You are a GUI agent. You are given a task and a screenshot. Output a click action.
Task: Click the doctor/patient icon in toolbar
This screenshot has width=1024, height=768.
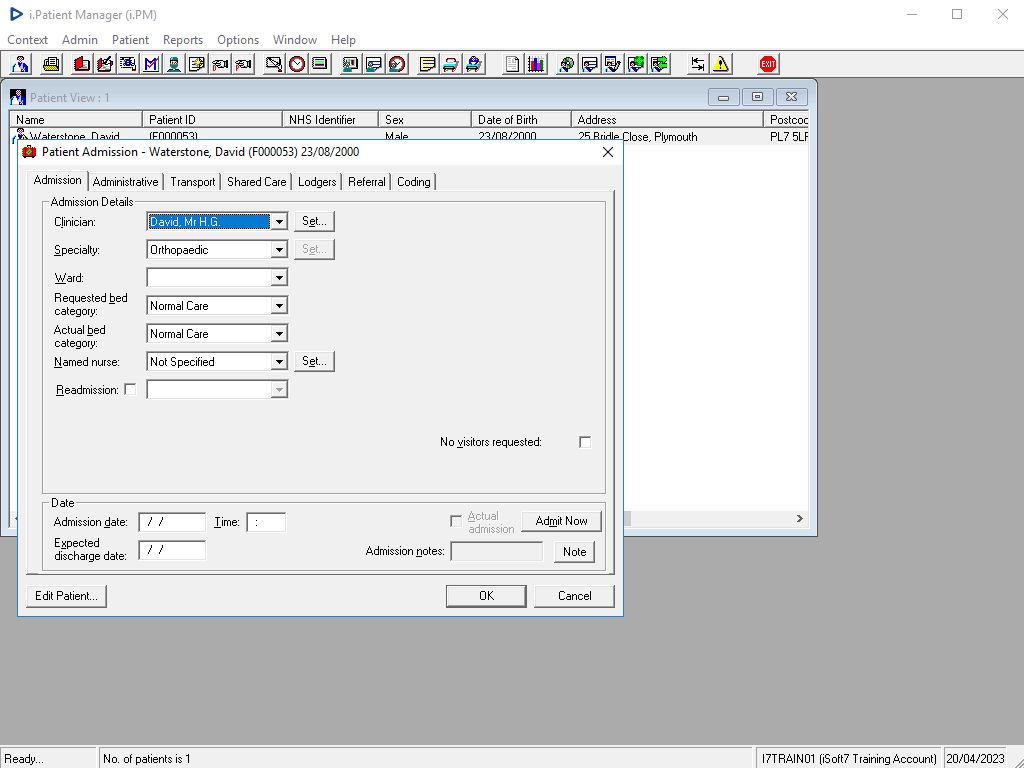point(20,64)
